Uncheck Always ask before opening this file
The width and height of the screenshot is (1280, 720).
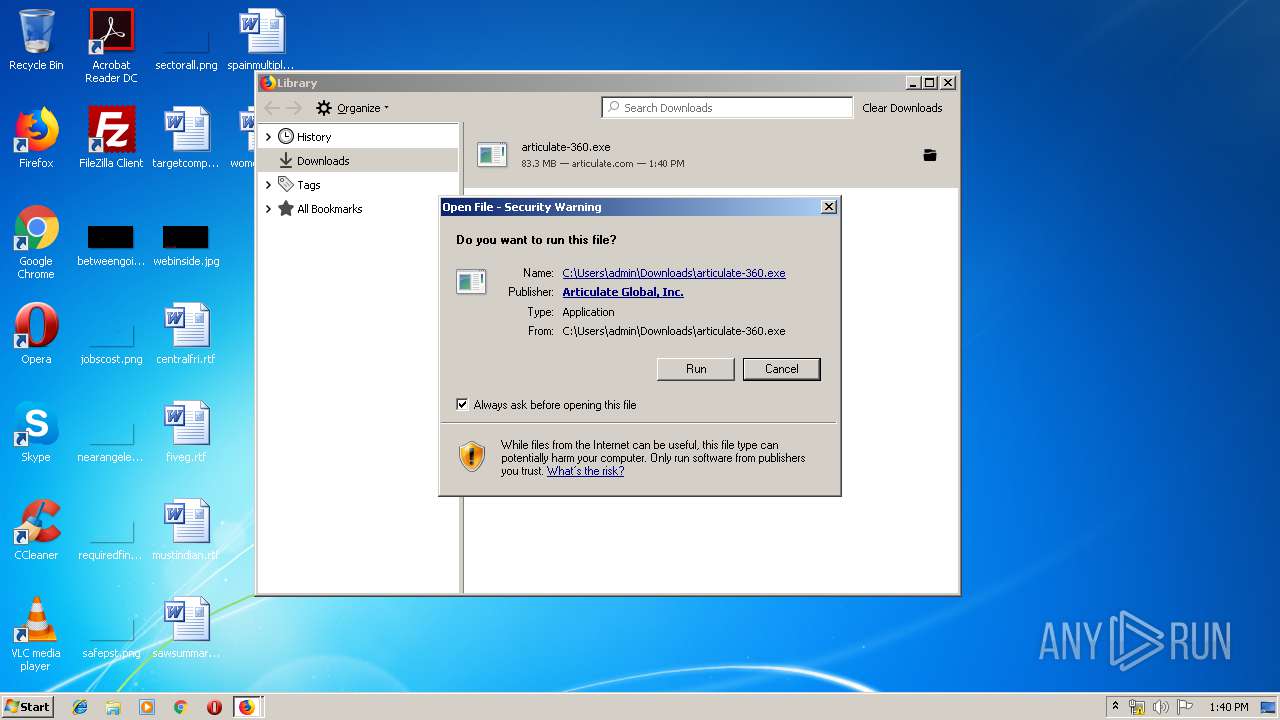click(462, 405)
